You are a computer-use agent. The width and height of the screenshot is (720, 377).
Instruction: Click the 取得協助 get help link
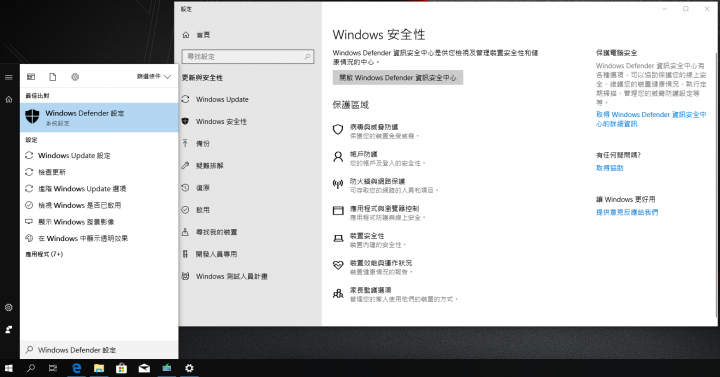pos(609,168)
